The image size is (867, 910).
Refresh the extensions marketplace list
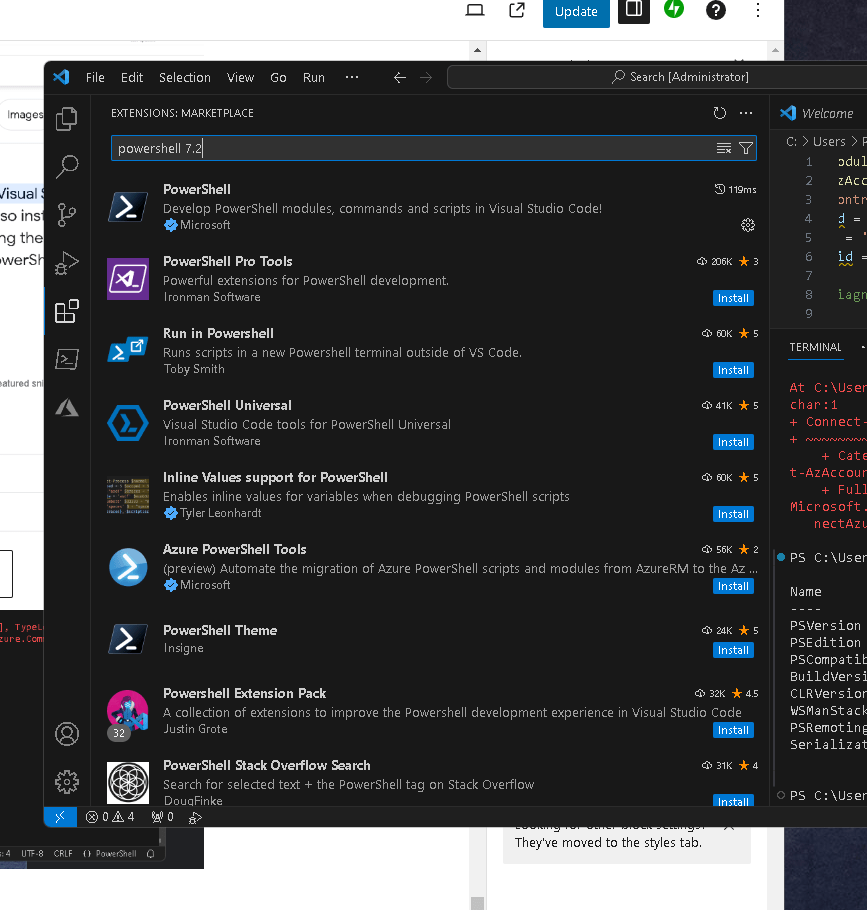point(720,113)
